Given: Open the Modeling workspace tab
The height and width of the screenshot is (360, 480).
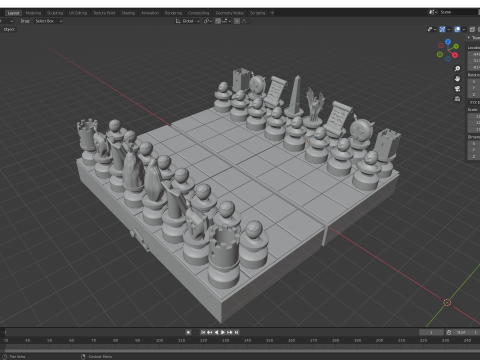Looking at the screenshot, I should [33, 13].
